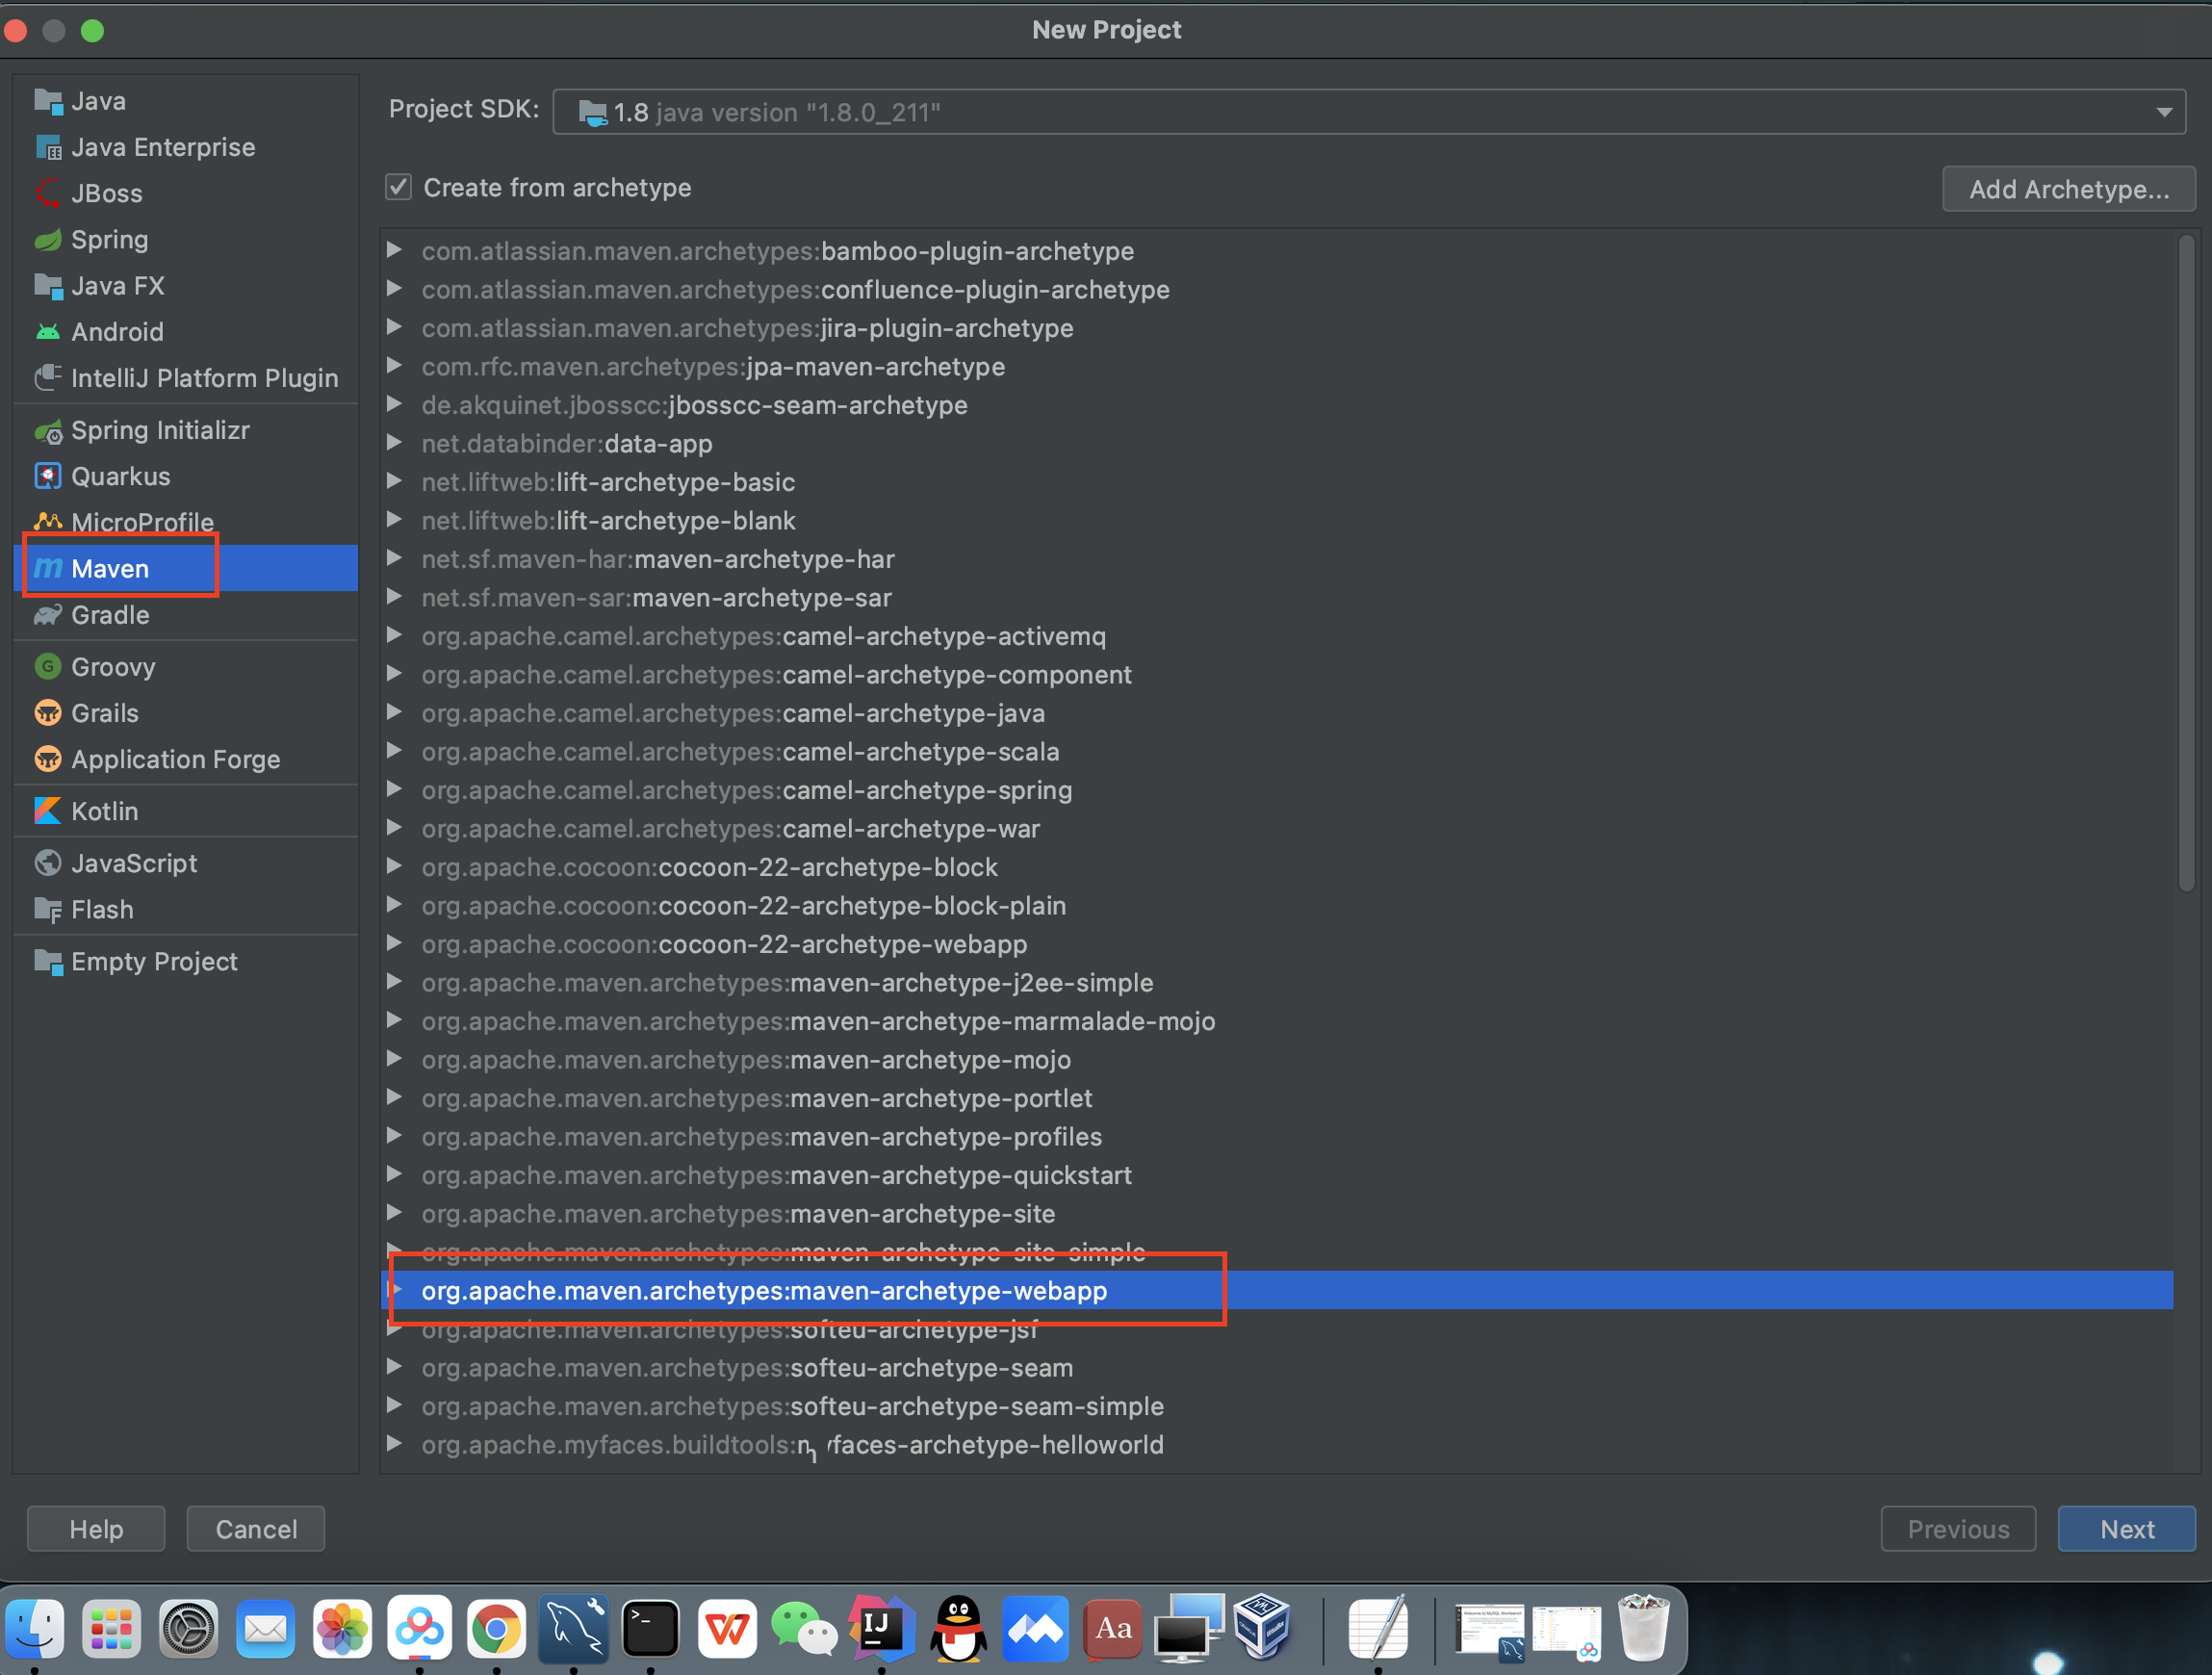The height and width of the screenshot is (1675, 2212).
Task: Choose the JBoss icon in sidebar
Action: [48, 193]
